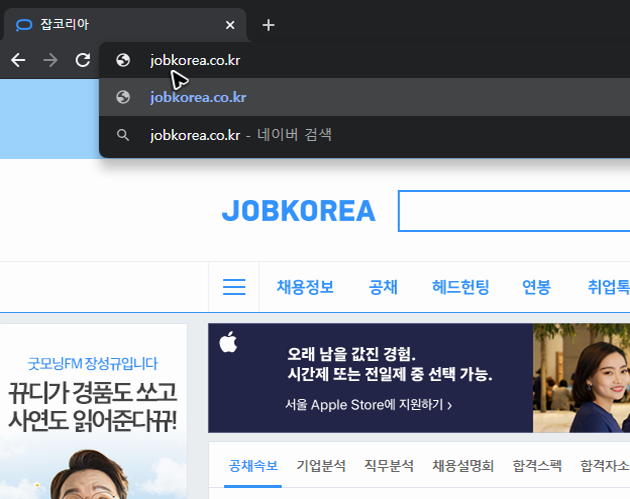Click the globe icon beside highlighted suggestion

click(123, 97)
